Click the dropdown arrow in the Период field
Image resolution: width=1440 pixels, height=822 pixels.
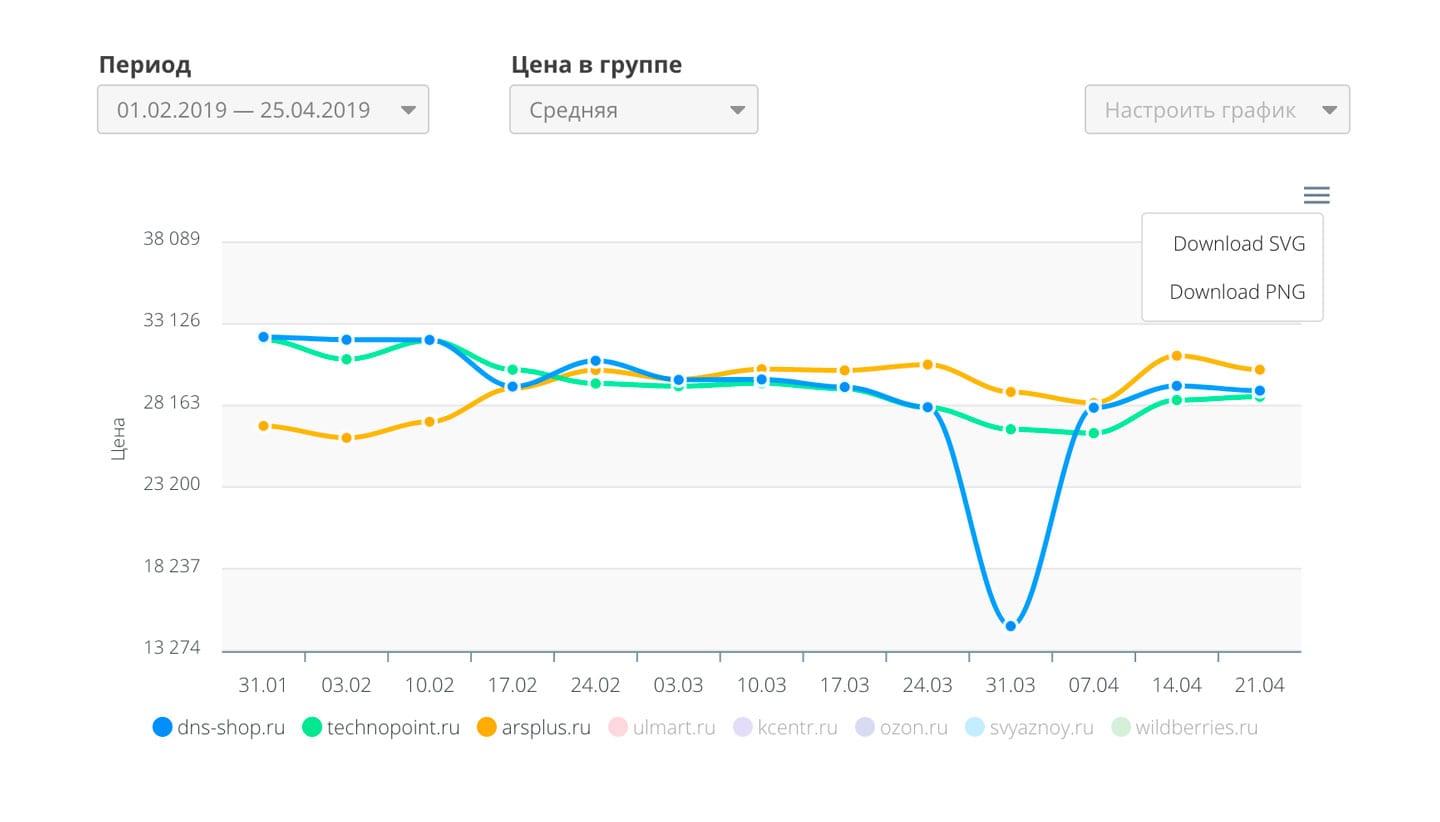tap(408, 110)
